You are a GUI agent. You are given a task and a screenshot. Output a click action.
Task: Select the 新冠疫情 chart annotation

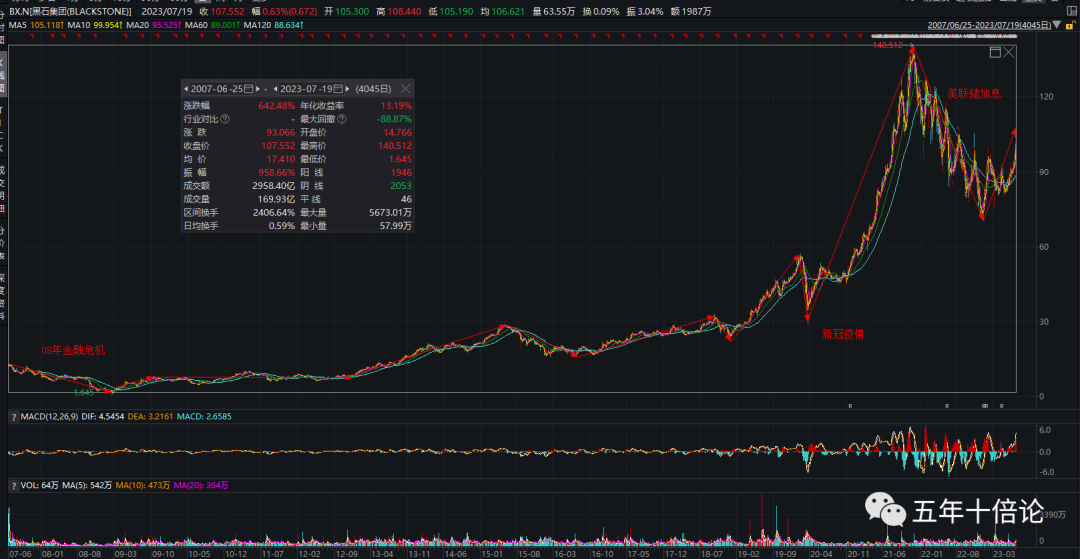[843, 334]
